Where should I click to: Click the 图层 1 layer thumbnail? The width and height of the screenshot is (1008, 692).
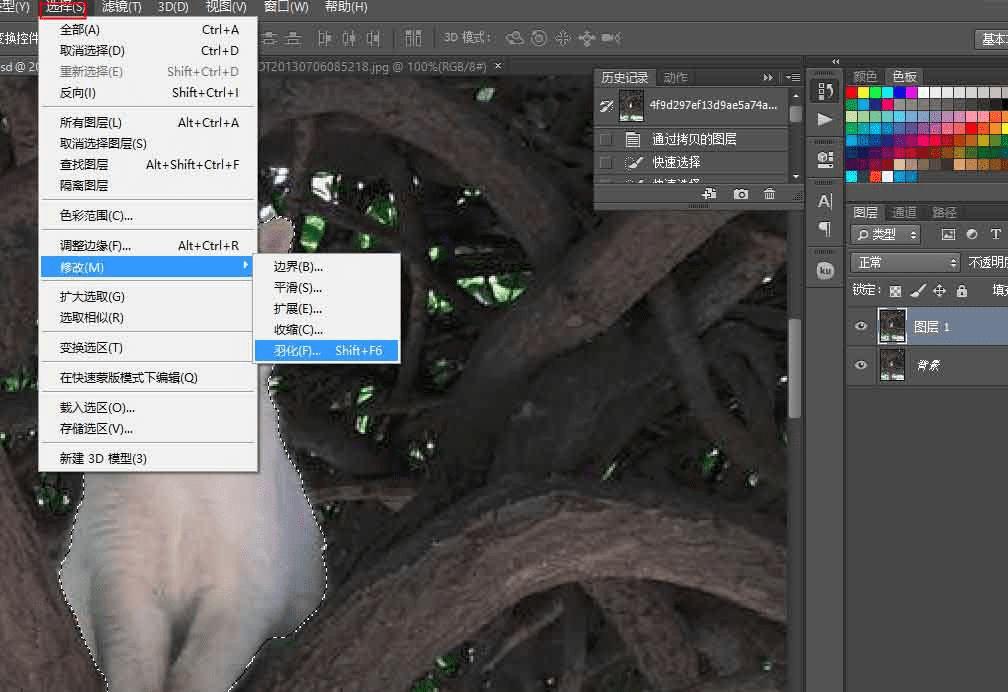click(891, 326)
